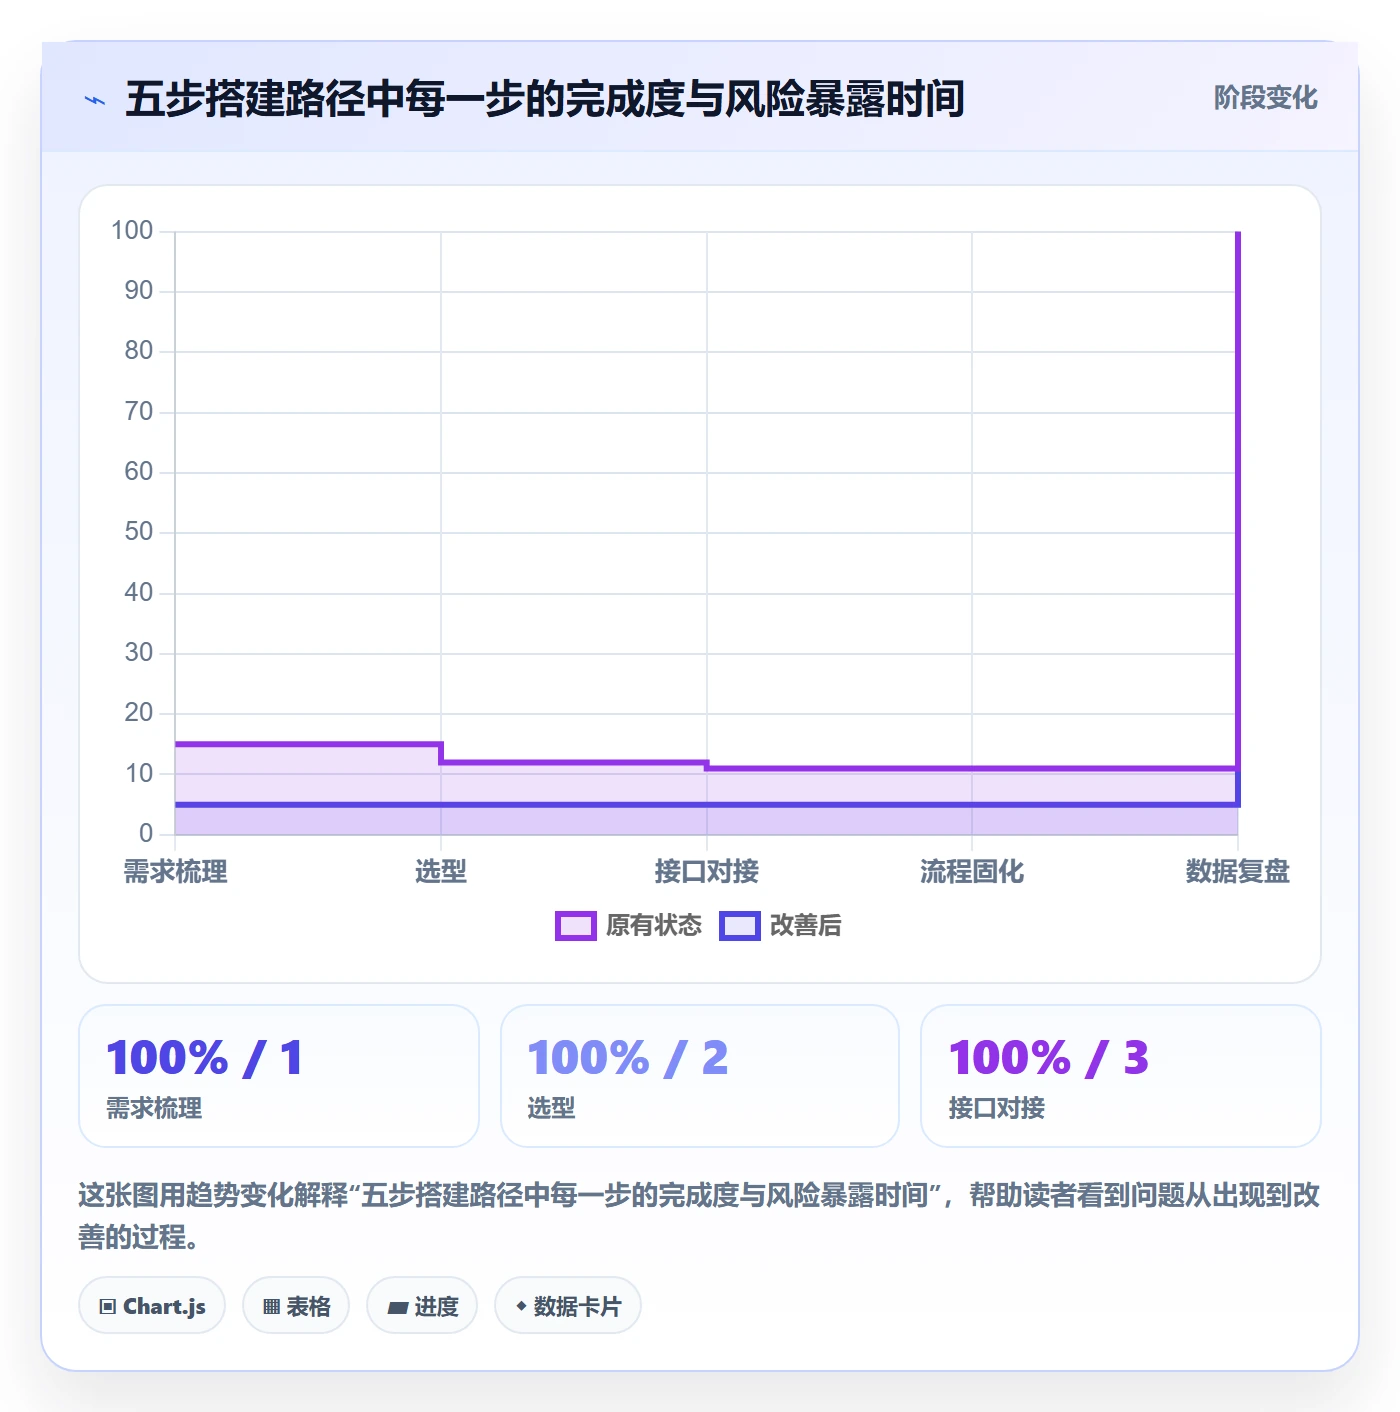
Task: Click the bar icon in 进度 chip
Action: point(398,1308)
